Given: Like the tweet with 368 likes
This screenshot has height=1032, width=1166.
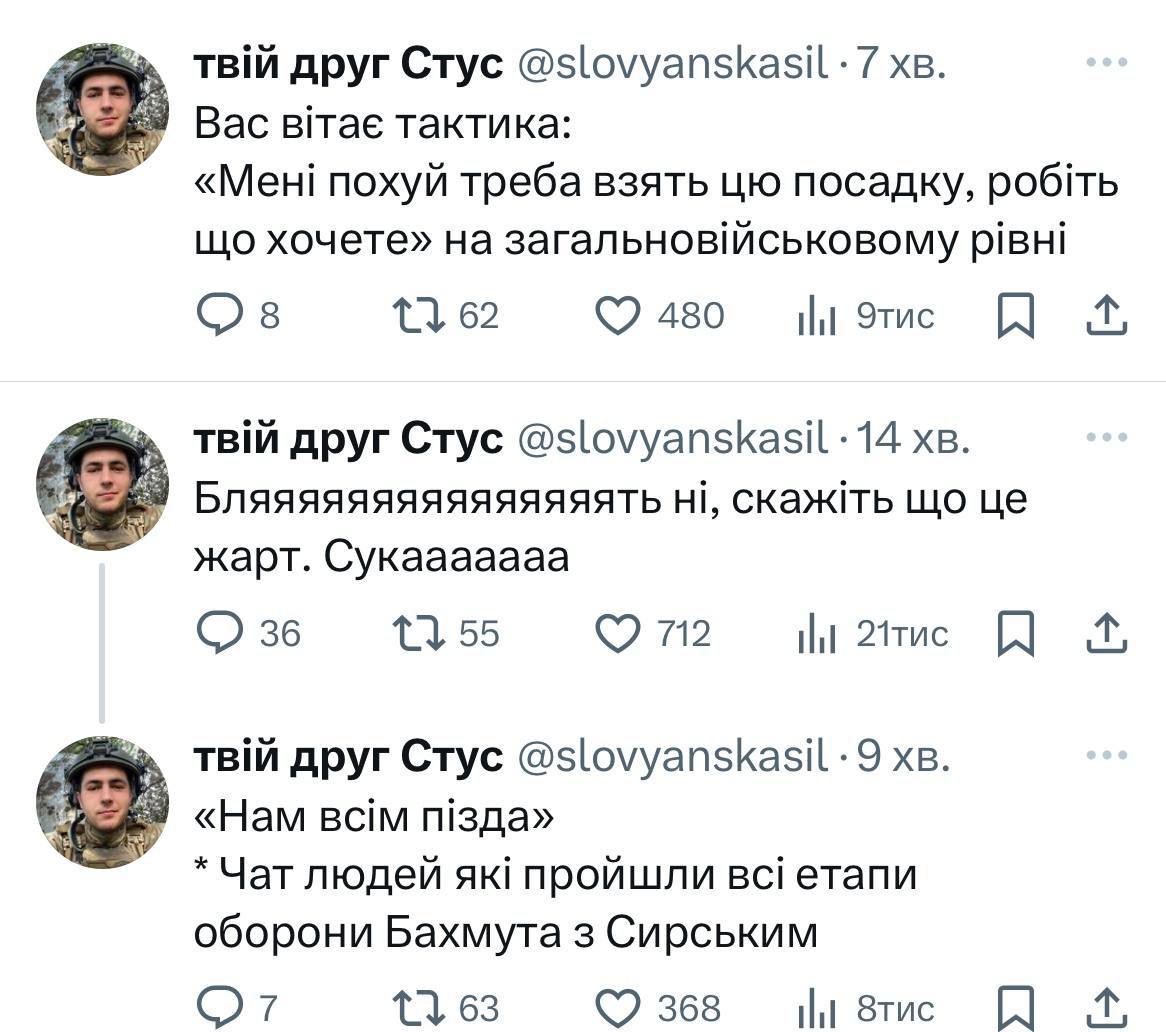Looking at the screenshot, I should tap(617, 1006).
